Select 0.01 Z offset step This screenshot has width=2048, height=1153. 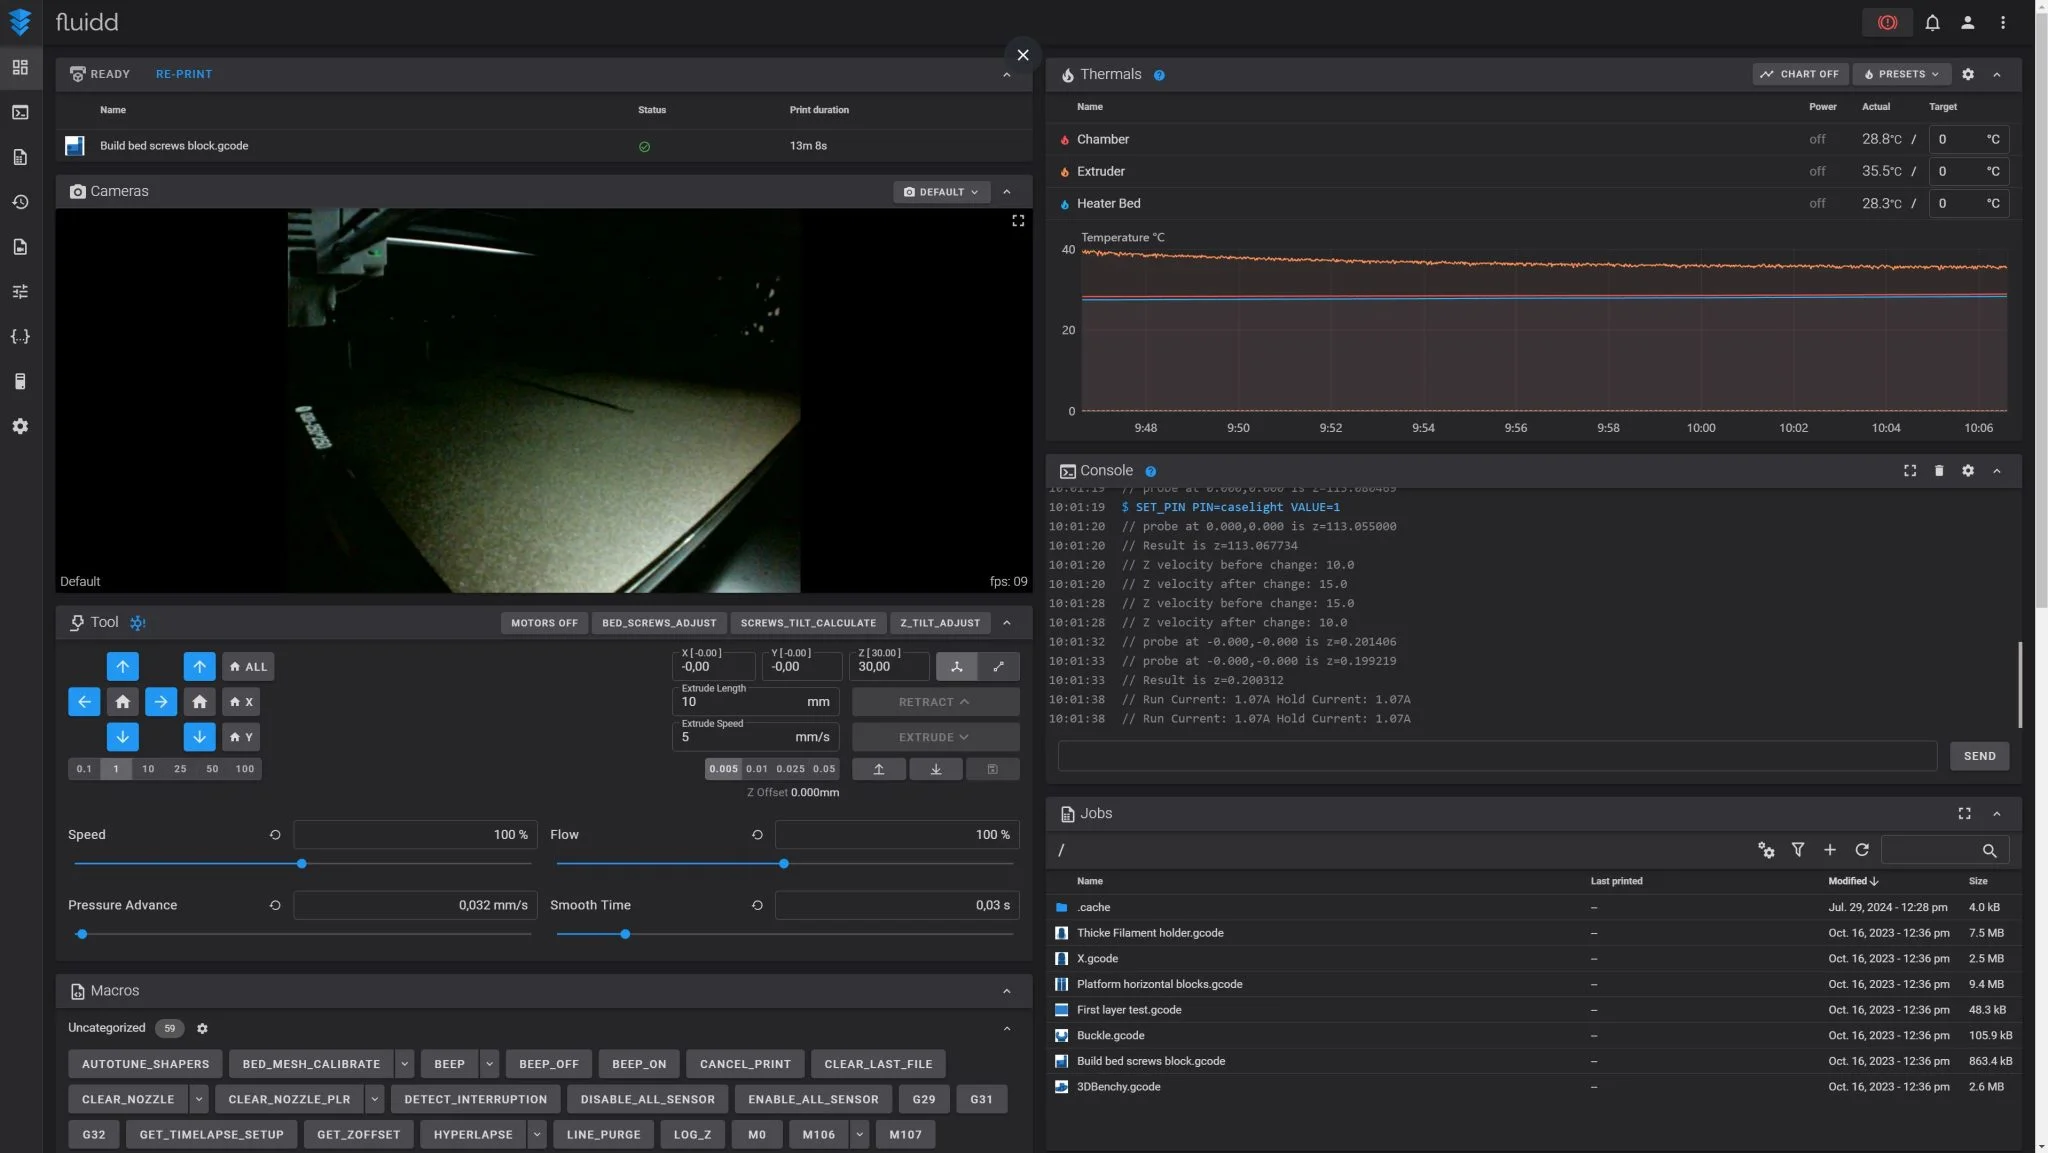click(757, 769)
